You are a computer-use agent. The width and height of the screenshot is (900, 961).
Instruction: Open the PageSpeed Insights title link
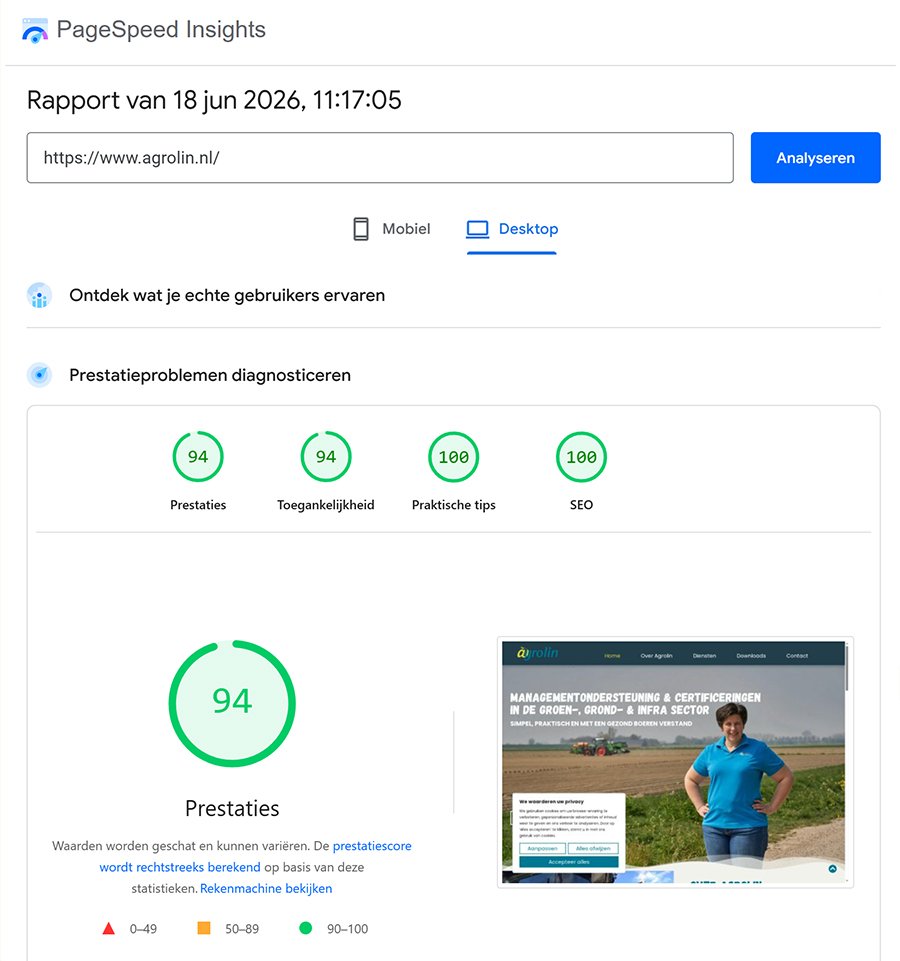coord(161,29)
